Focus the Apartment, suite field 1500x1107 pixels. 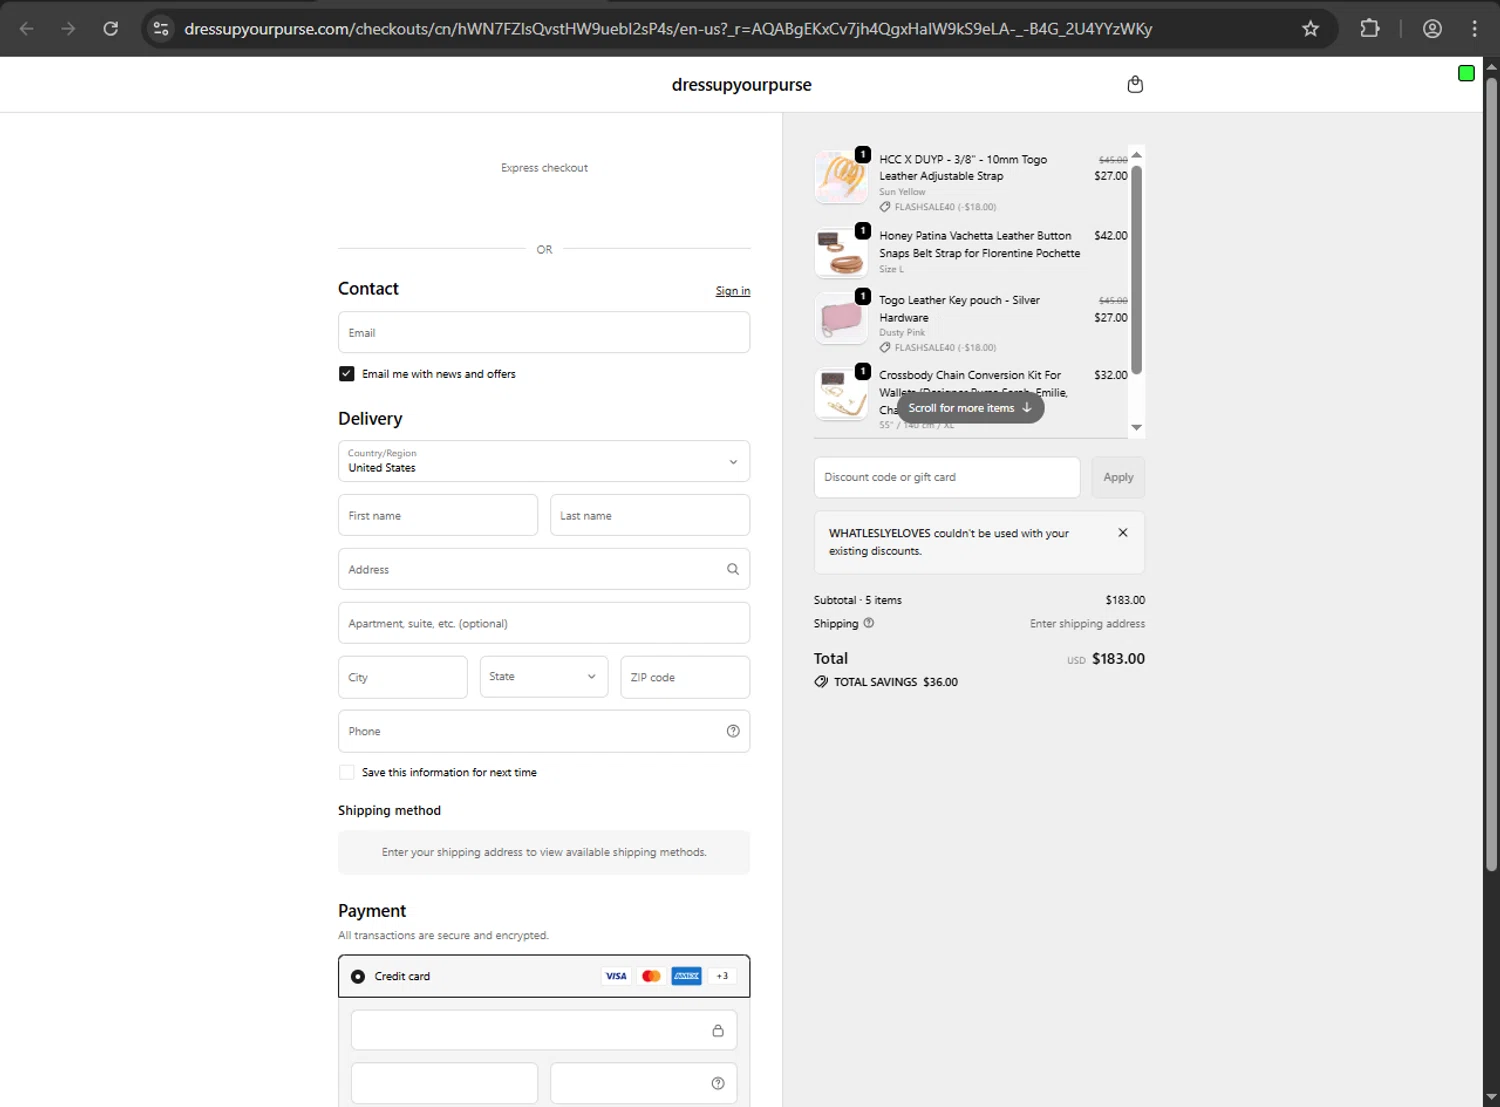[544, 623]
